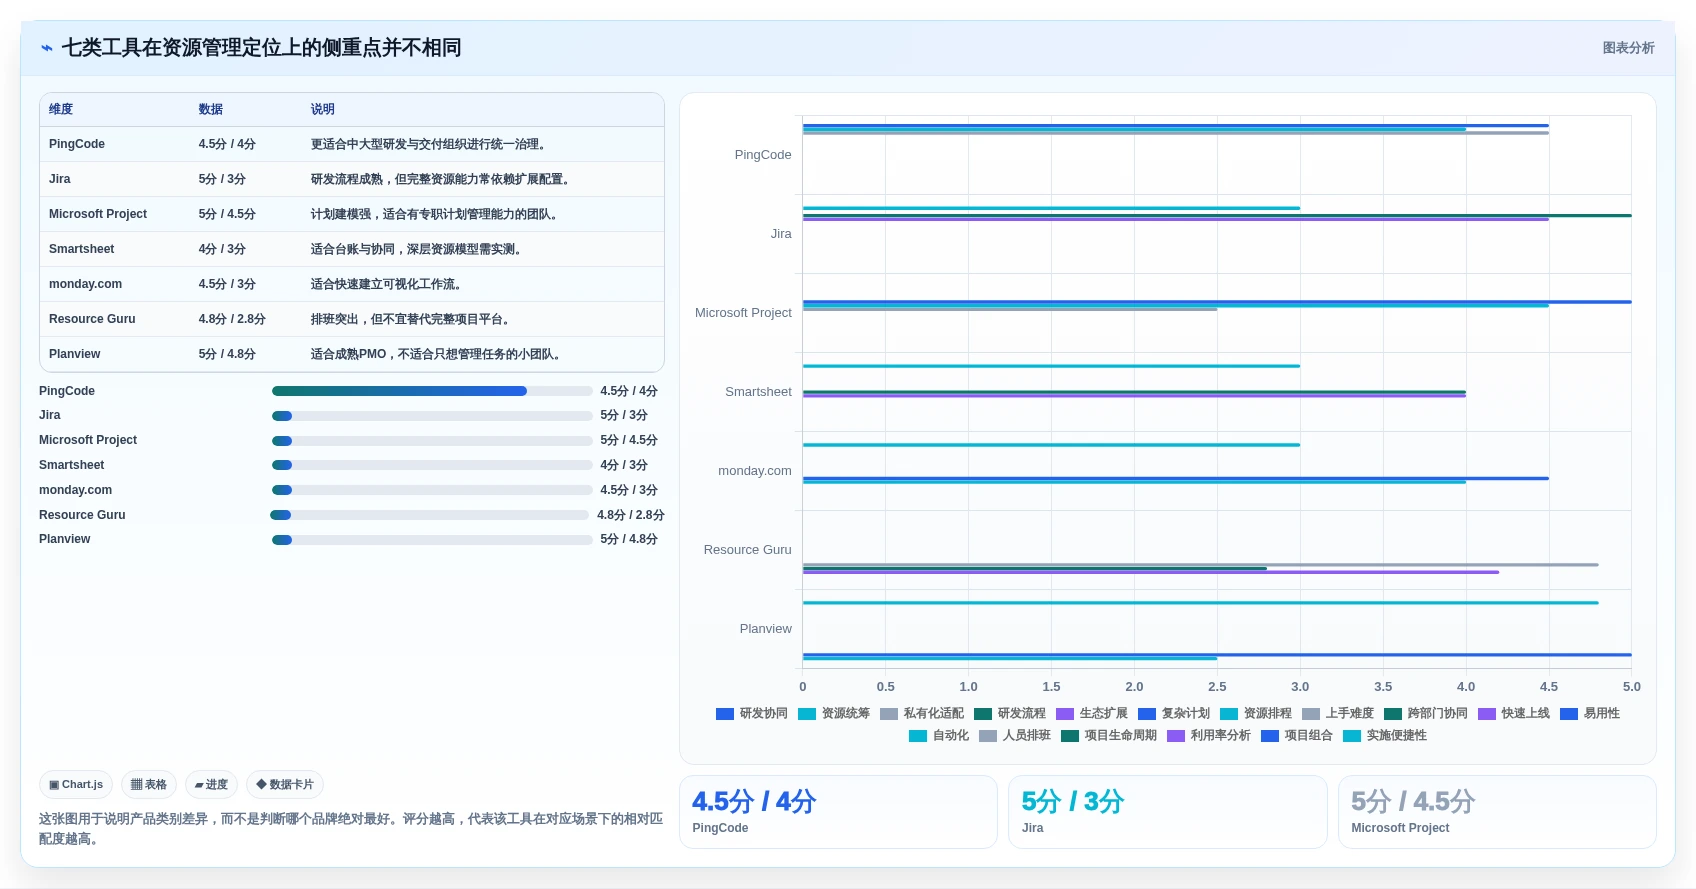Toggle the 资源统筹 legend series

pyautogui.click(x=834, y=713)
